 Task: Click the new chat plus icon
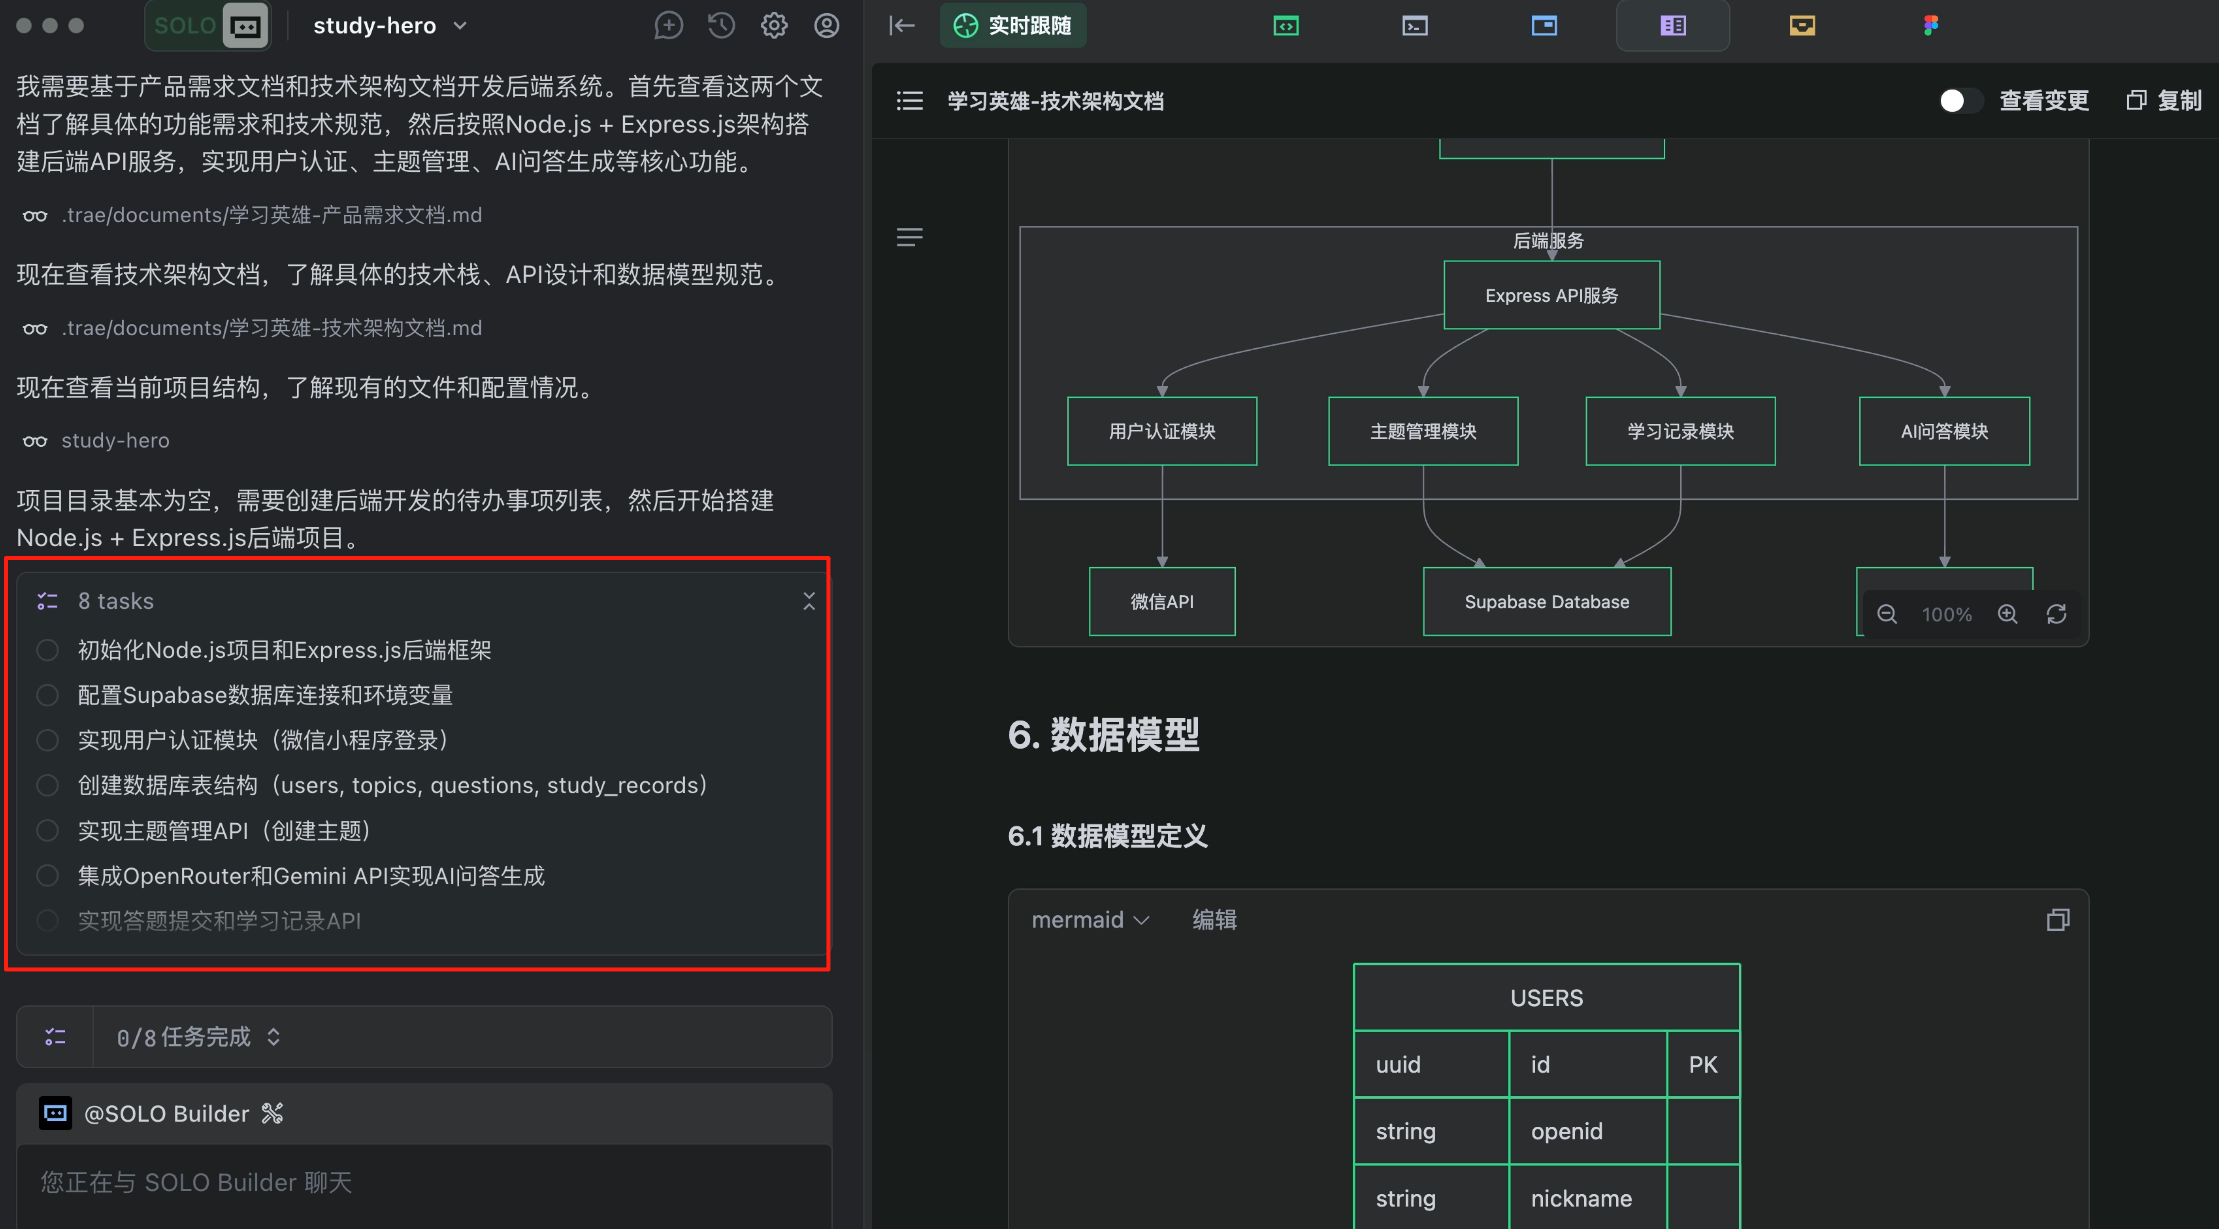tap(668, 26)
